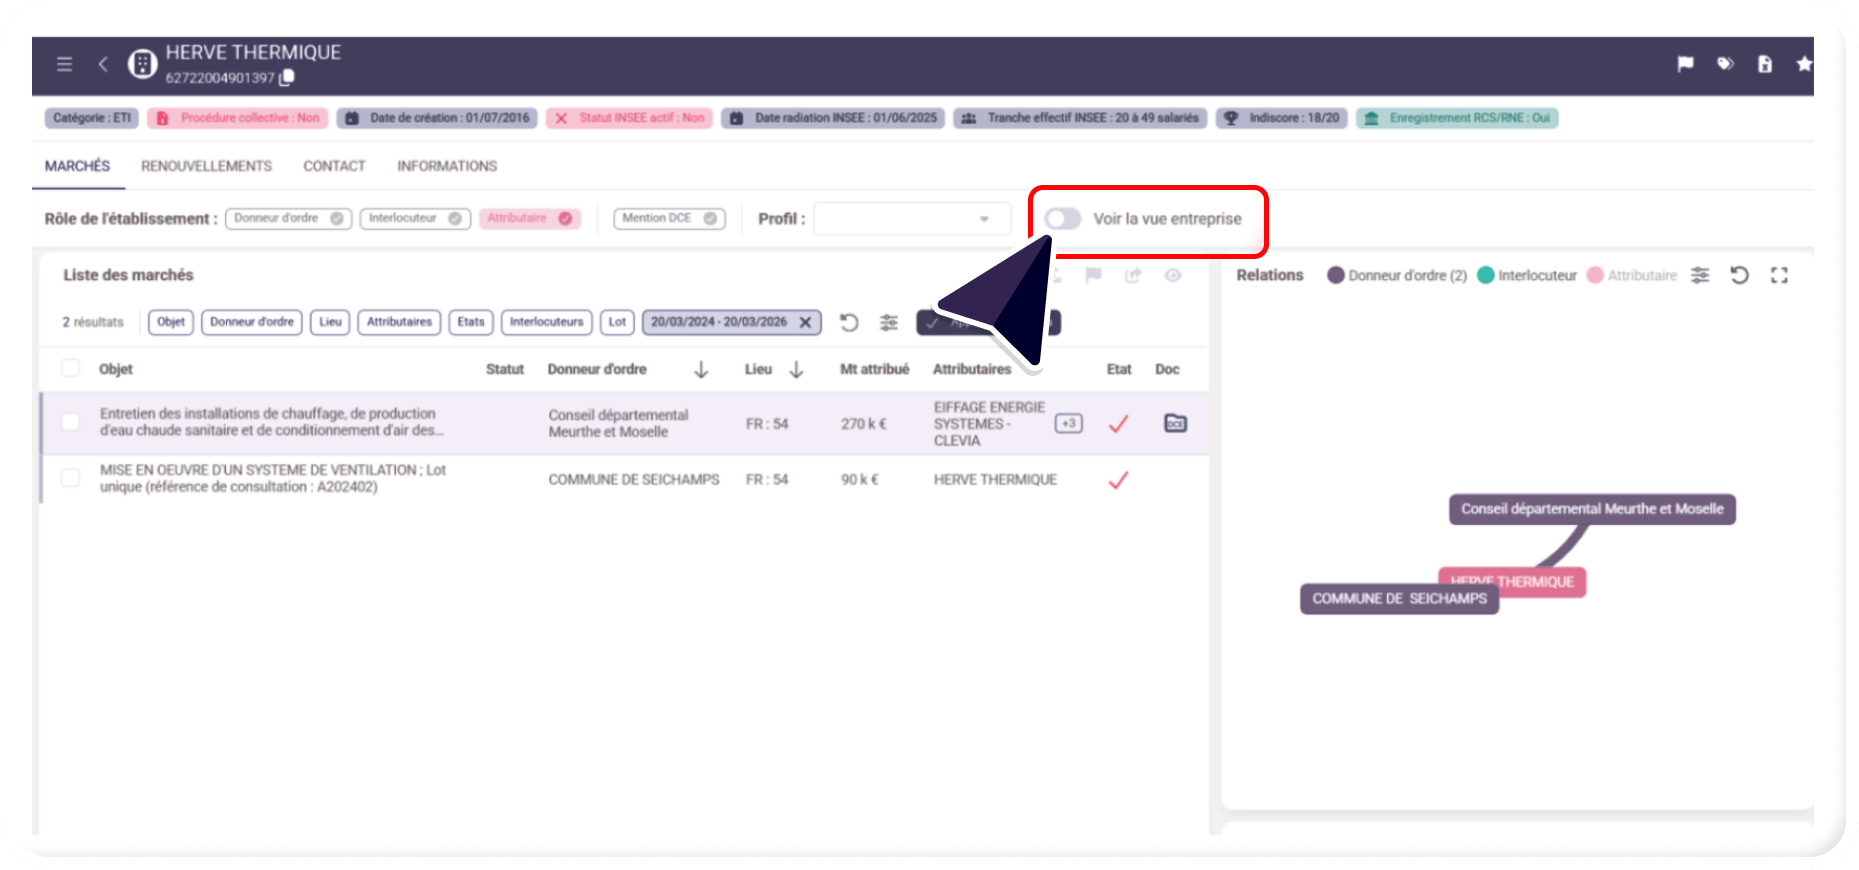
Task: Open DCE document for first market
Action: point(1175,423)
